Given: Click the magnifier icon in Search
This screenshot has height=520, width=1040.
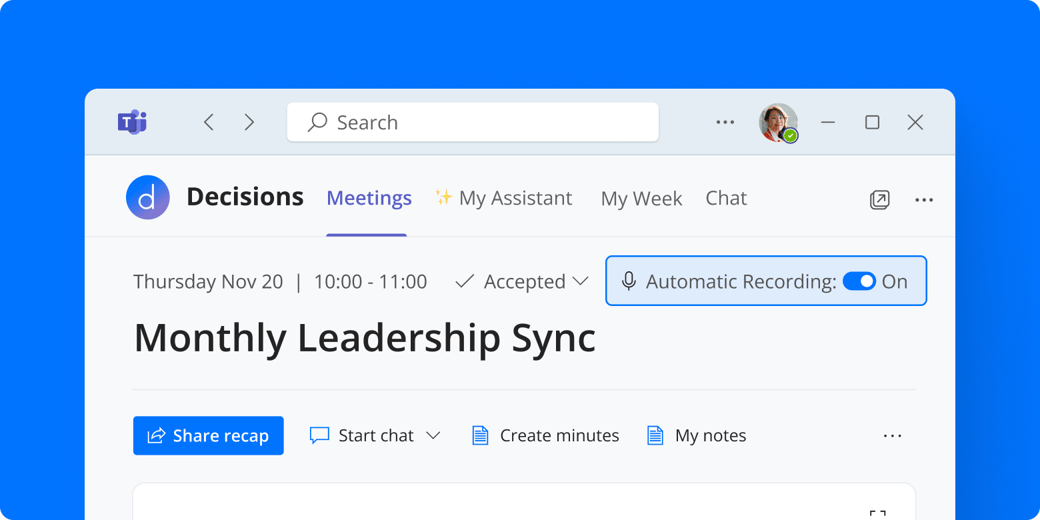Looking at the screenshot, I should 318,122.
